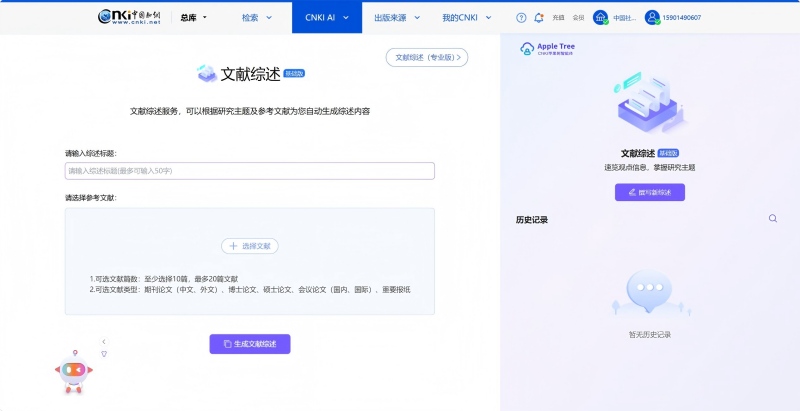Open the notification bell icon
The height and width of the screenshot is (411, 800).
tap(539, 18)
